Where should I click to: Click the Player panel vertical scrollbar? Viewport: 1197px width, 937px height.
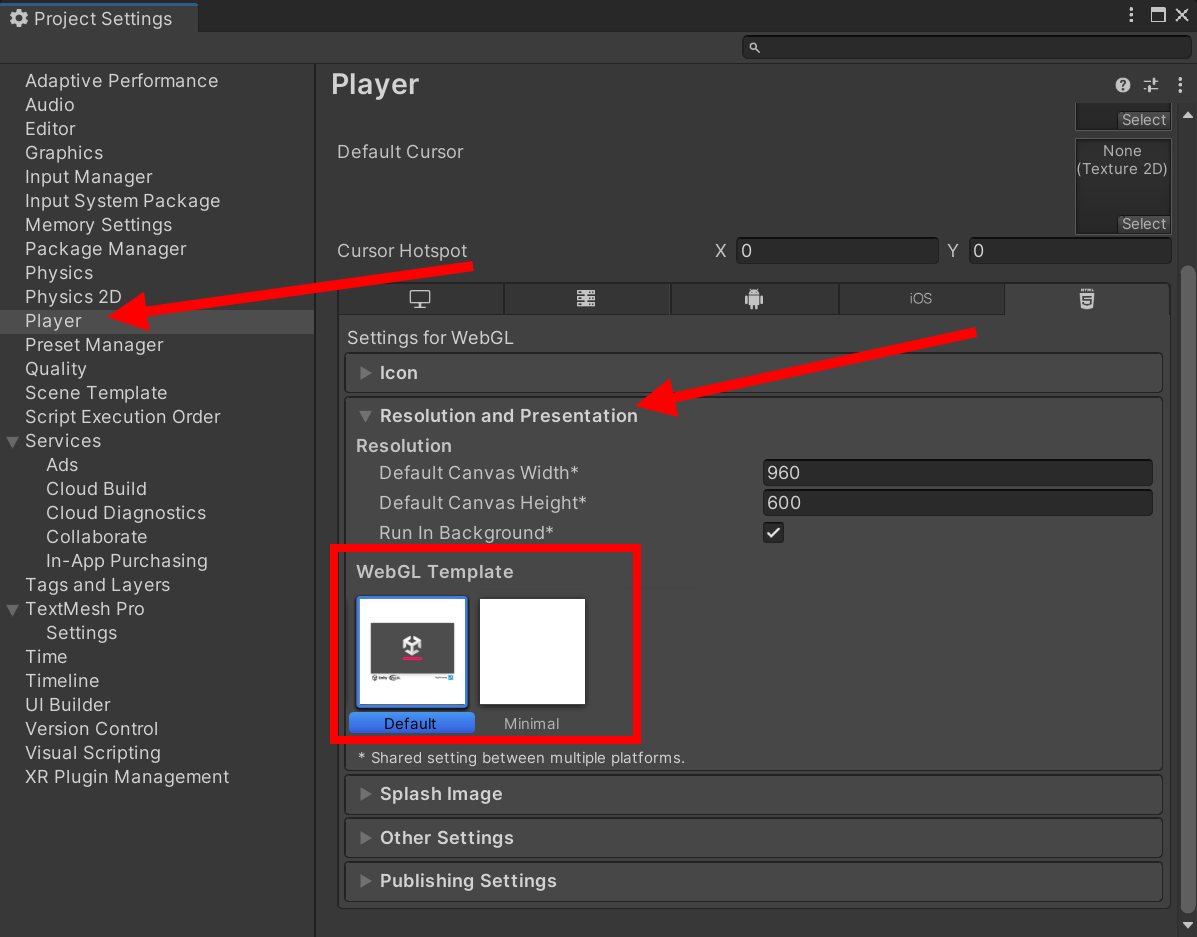tap(1187, 588)
